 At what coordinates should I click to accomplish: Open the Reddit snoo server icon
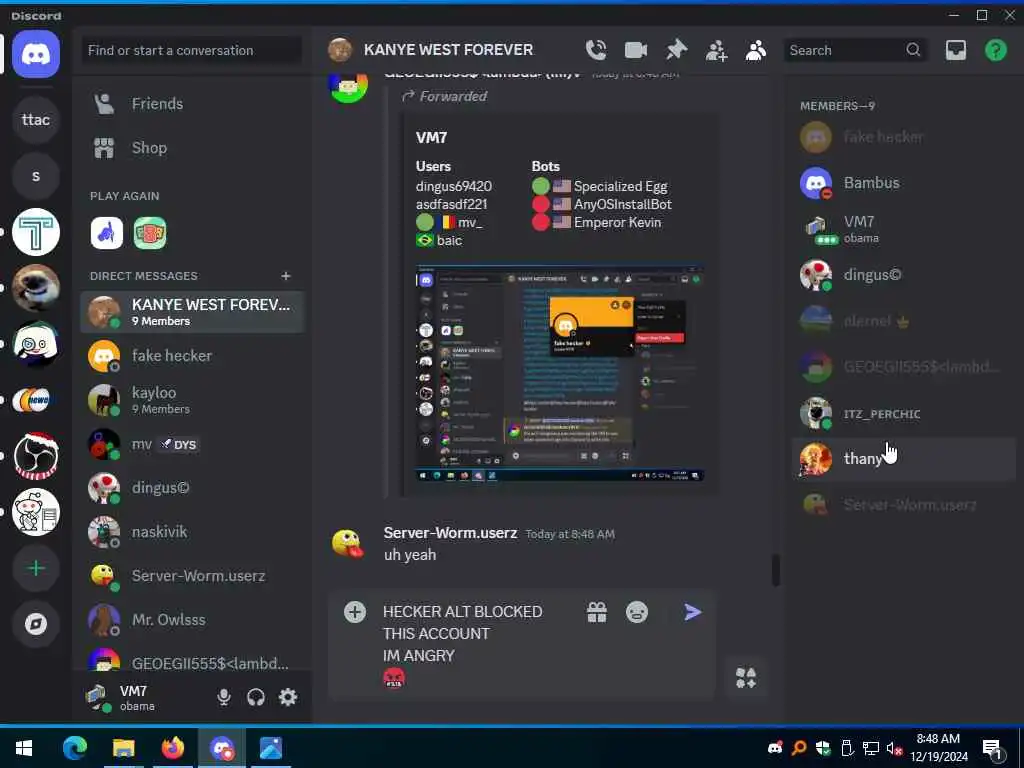point(36,512)
